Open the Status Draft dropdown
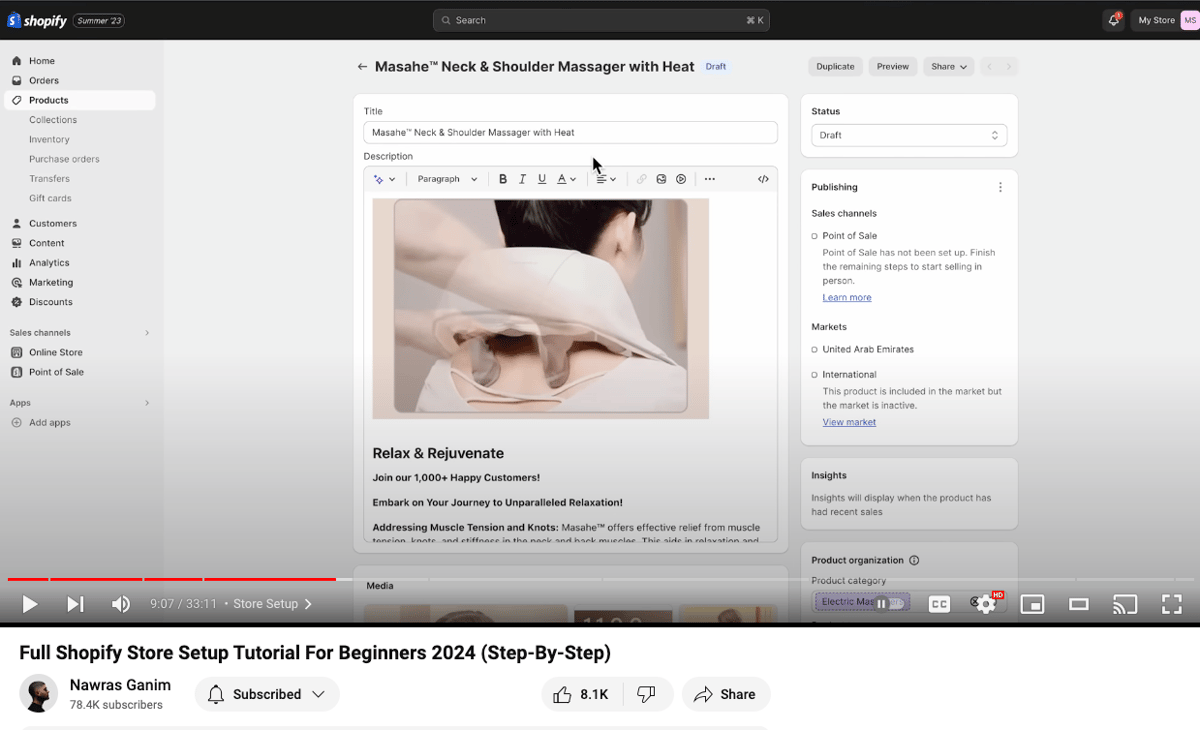The image size is (1200, 730). point(909,135)
